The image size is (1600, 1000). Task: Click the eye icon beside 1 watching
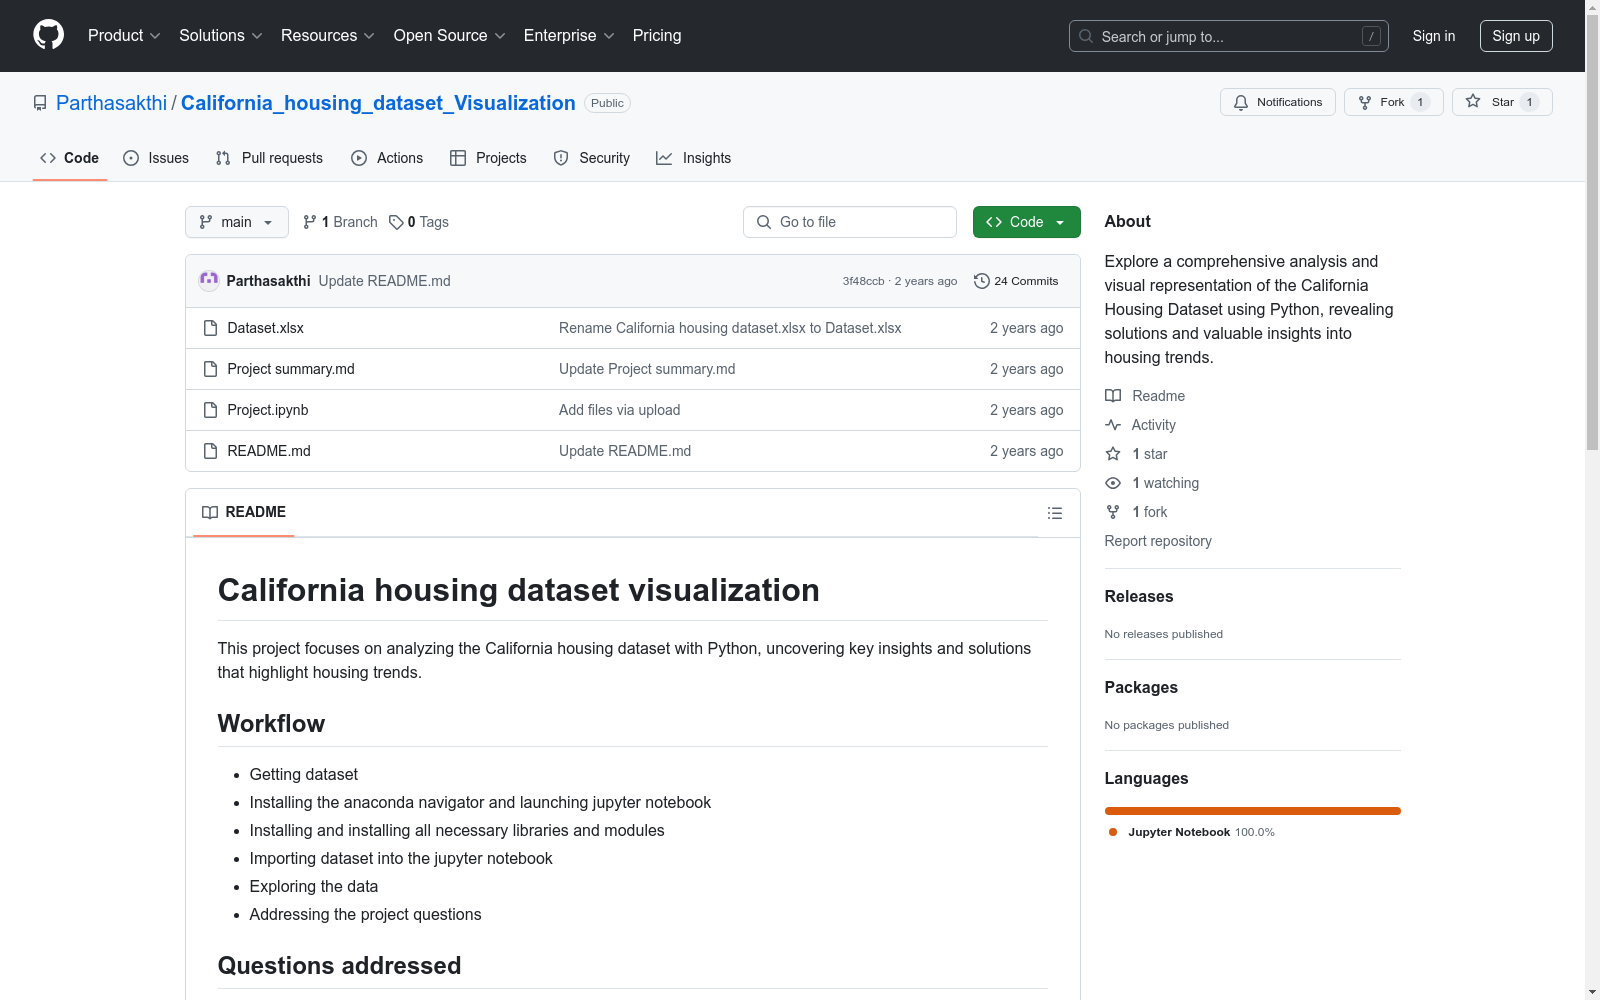pos(1113,483)
